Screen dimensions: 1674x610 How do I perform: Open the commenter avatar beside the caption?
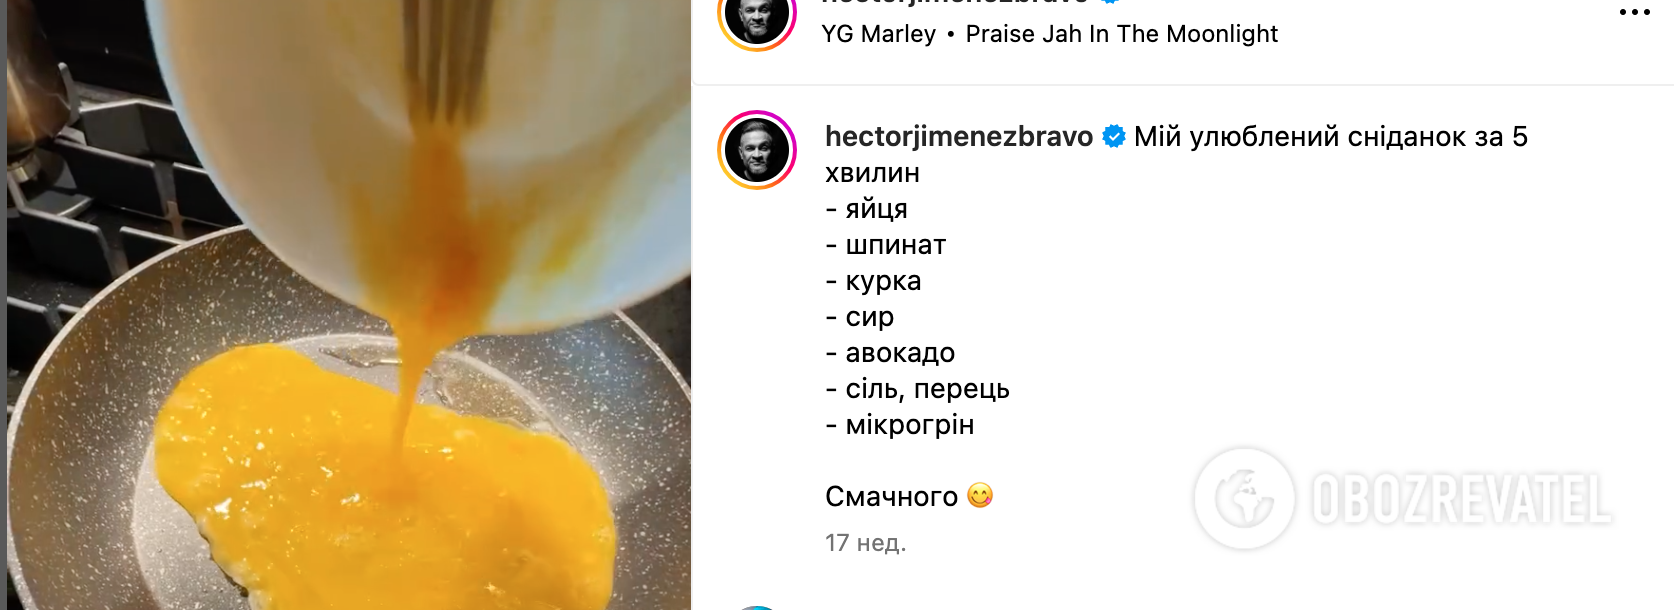pyautogui.click(x=757, y=150)
